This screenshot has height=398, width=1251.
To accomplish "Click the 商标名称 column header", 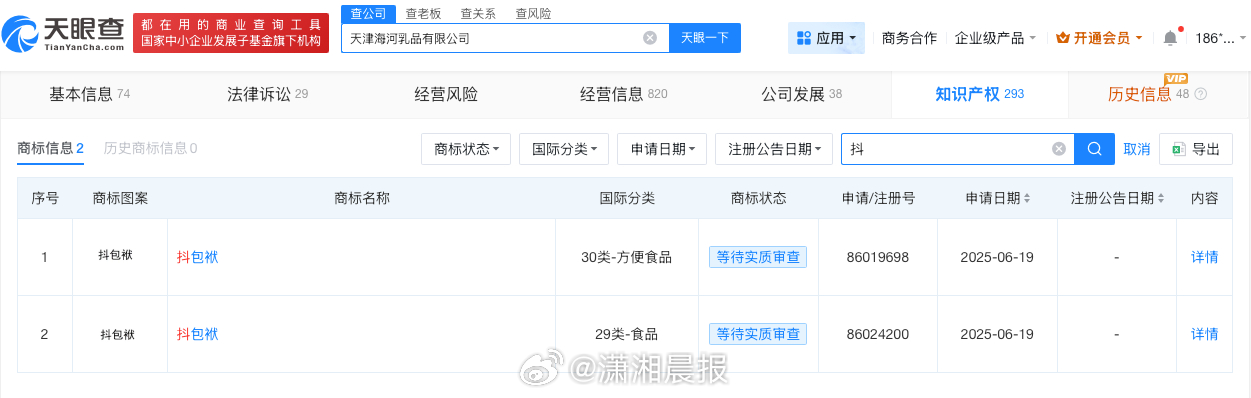I will coord(361,198).
